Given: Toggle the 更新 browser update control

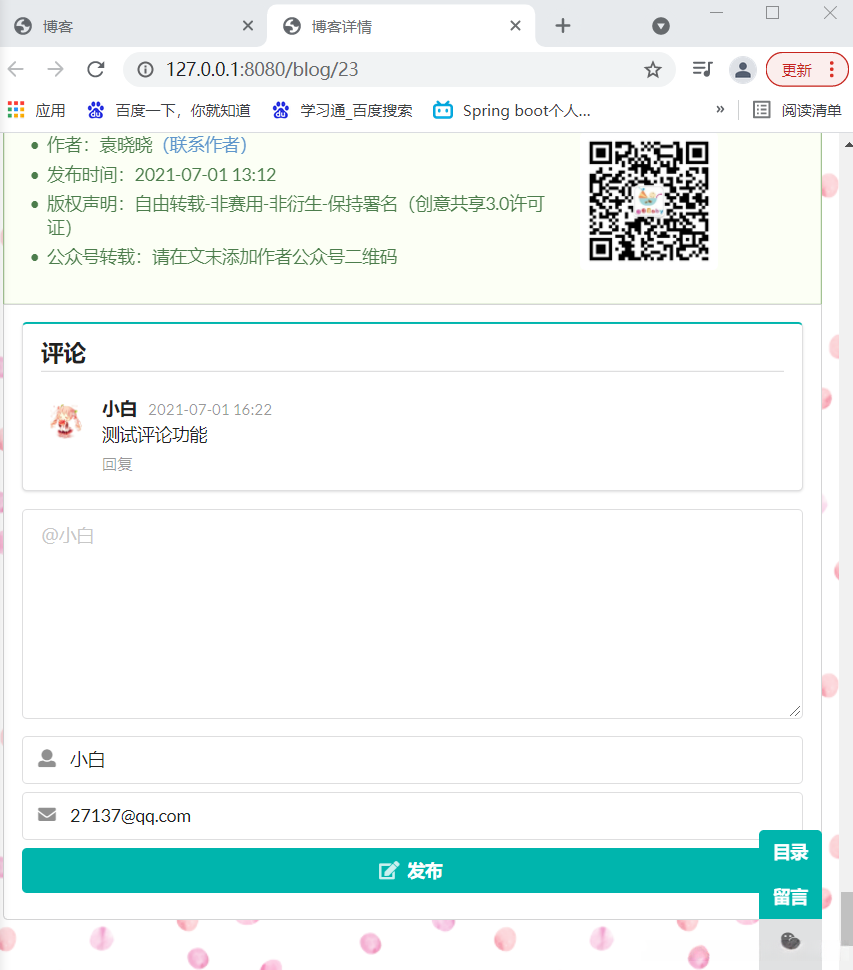Looking at the screenshot, I should coord(795,69).
